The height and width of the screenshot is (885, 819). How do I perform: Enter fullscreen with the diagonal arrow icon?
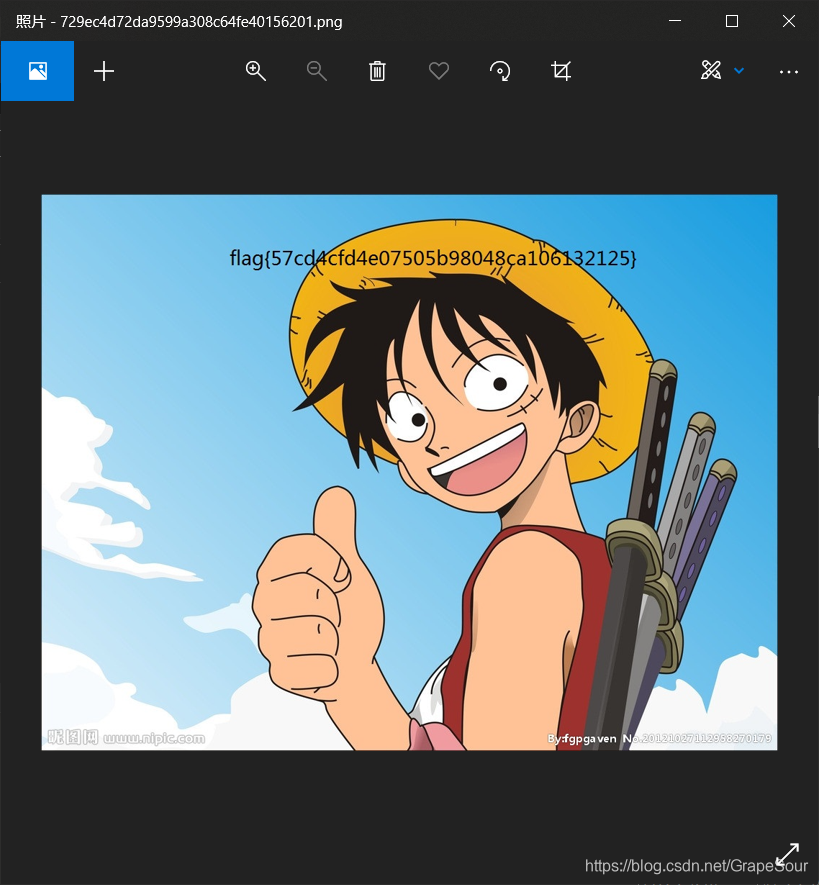pyautogui.click(x=787, y=854)
